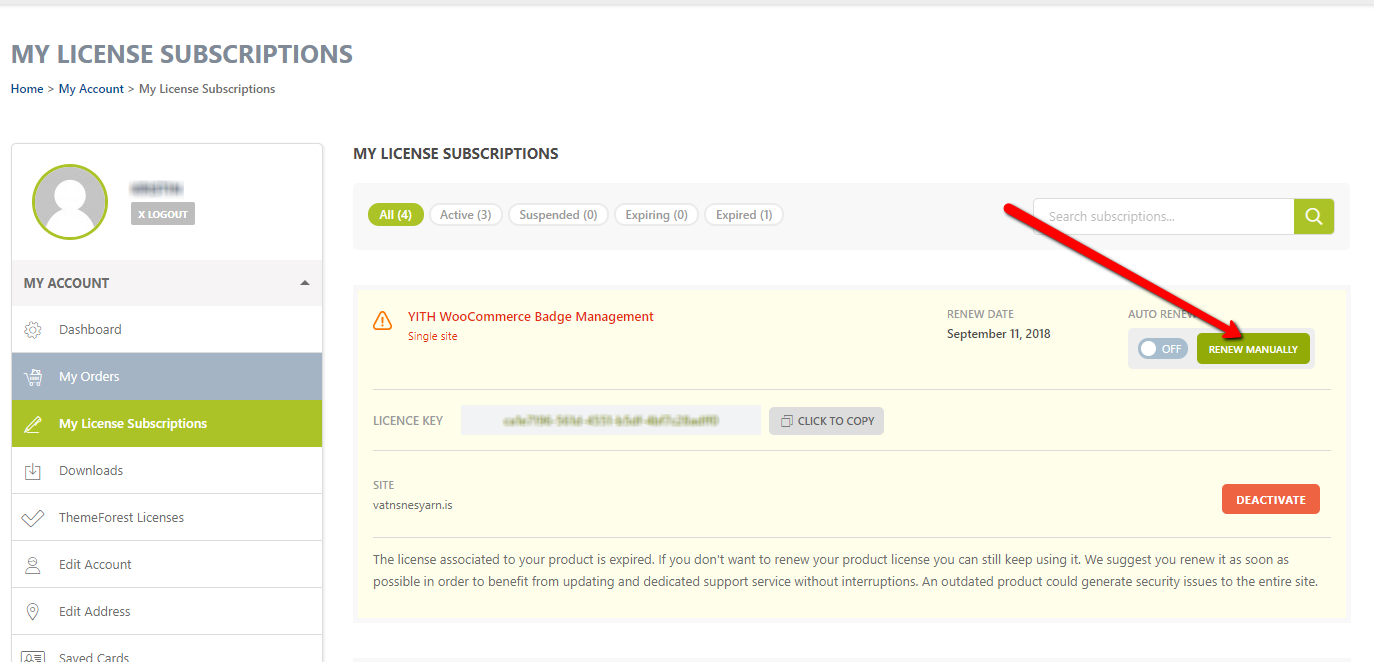Open Dashboard in the account menu

coord(167,329)
